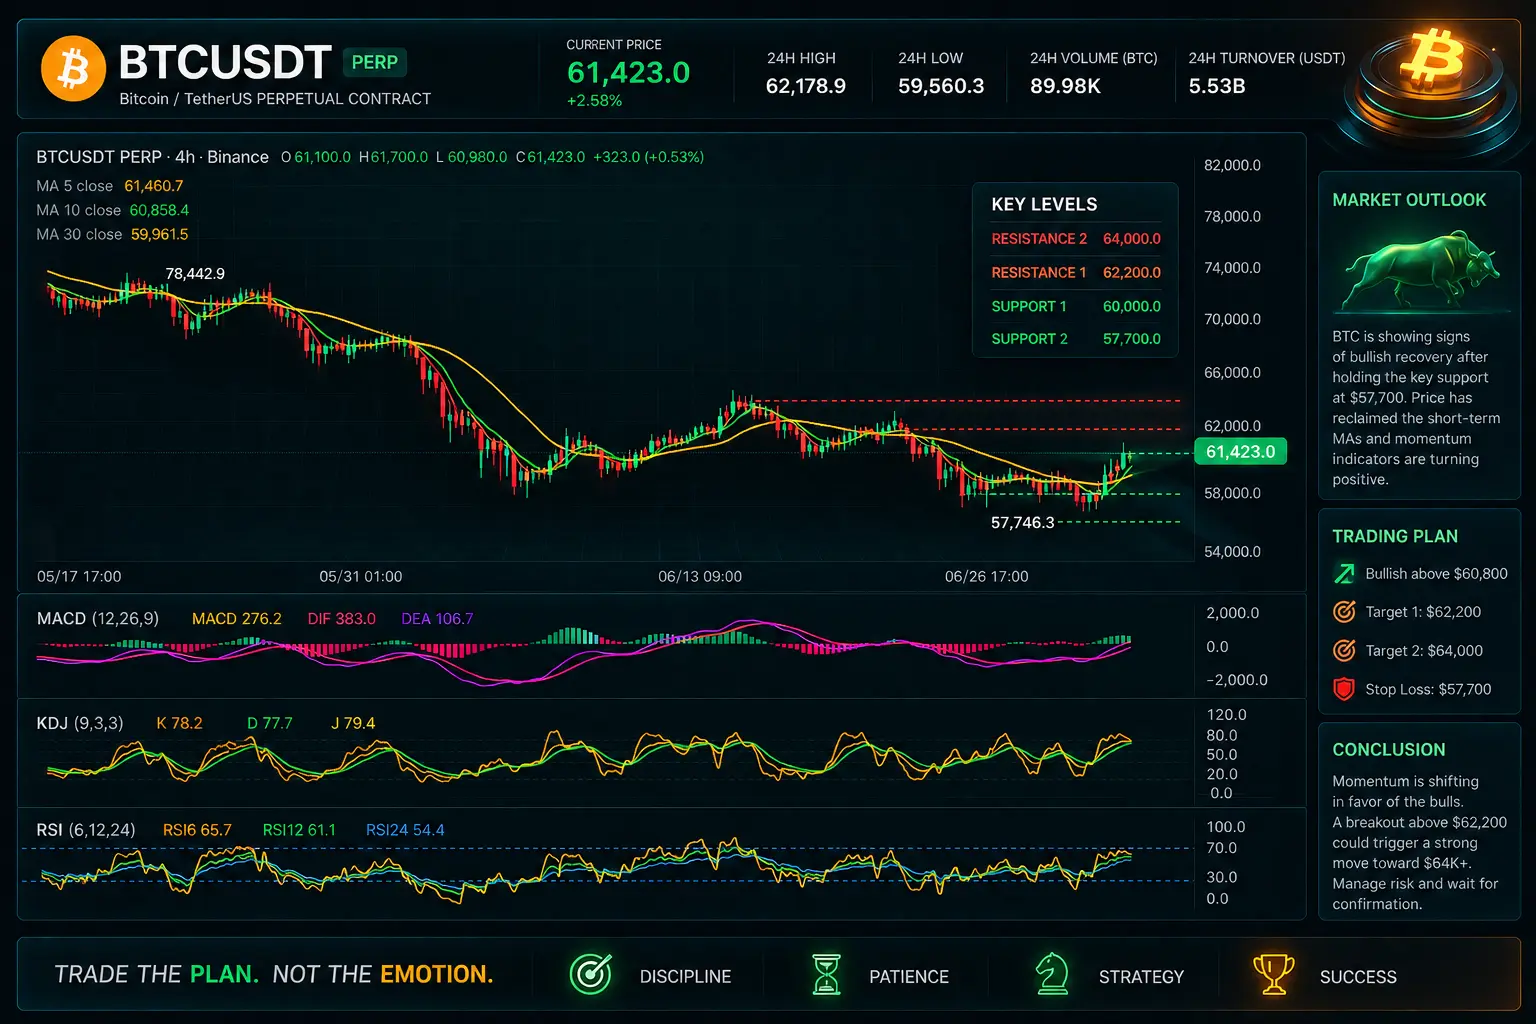Click the DISCIPLINE label in the footer
Image resolution: width=1536 pixels, height=1024 pixels.
(685, 977)
